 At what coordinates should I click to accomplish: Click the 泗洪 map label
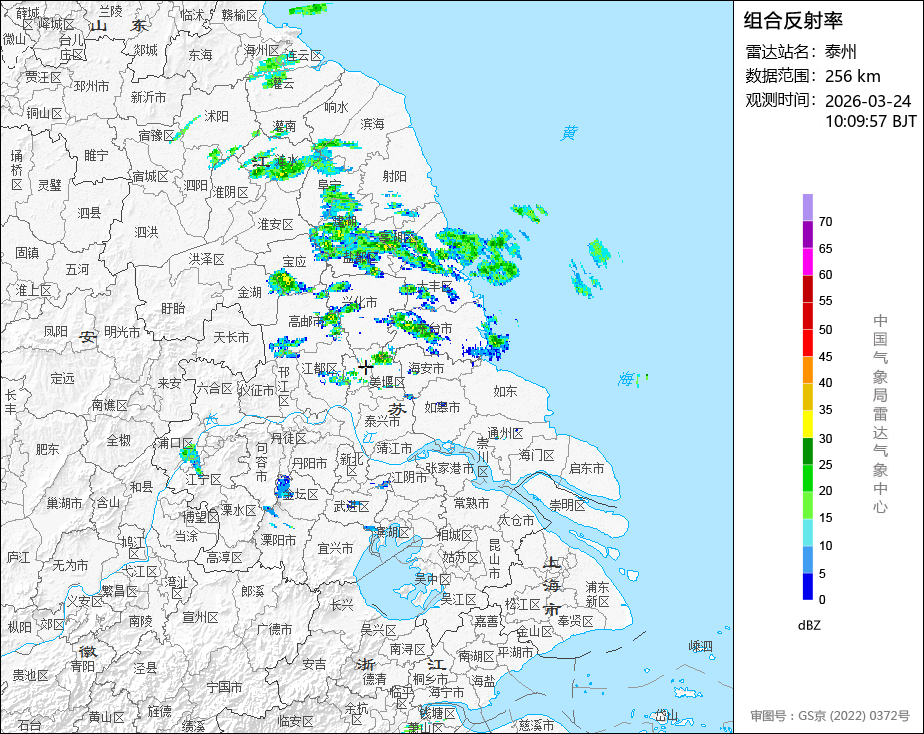147,232
